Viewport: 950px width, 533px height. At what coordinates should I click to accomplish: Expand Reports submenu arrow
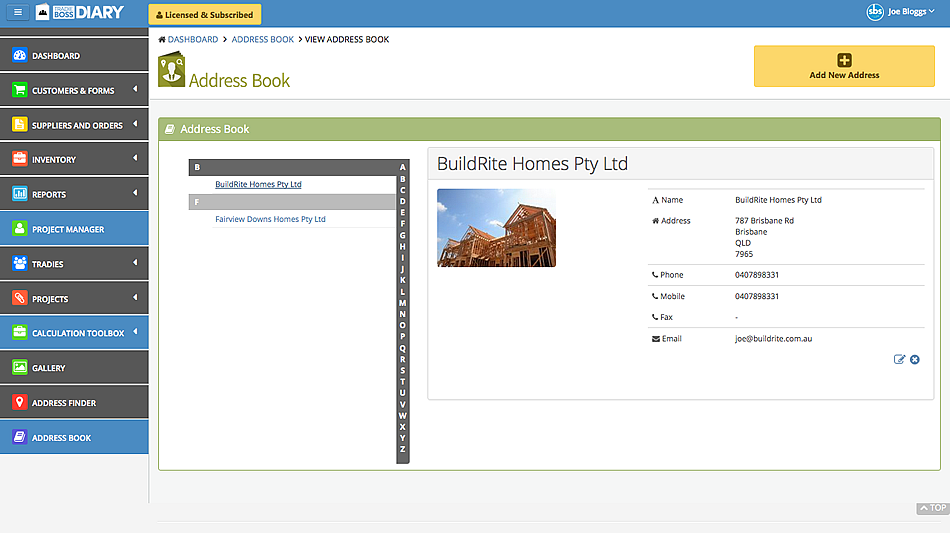(135, 193)
